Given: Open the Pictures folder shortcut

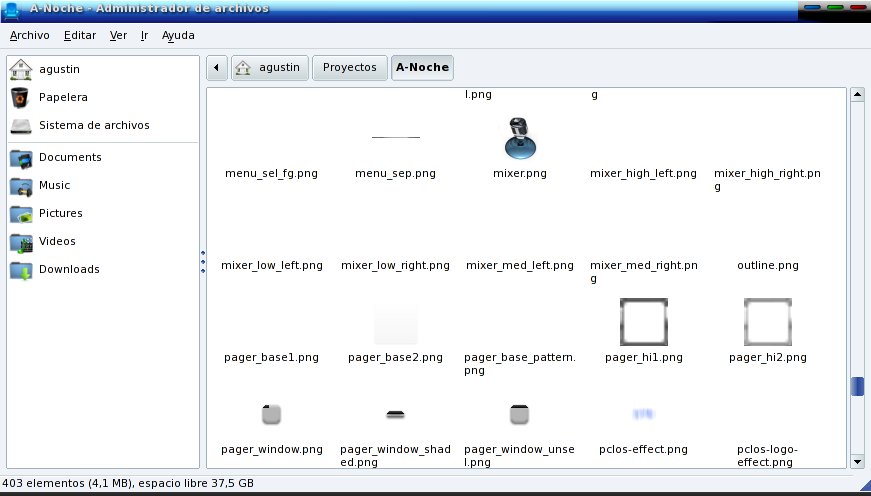Looking at the screenshot, I should point(60,214).
